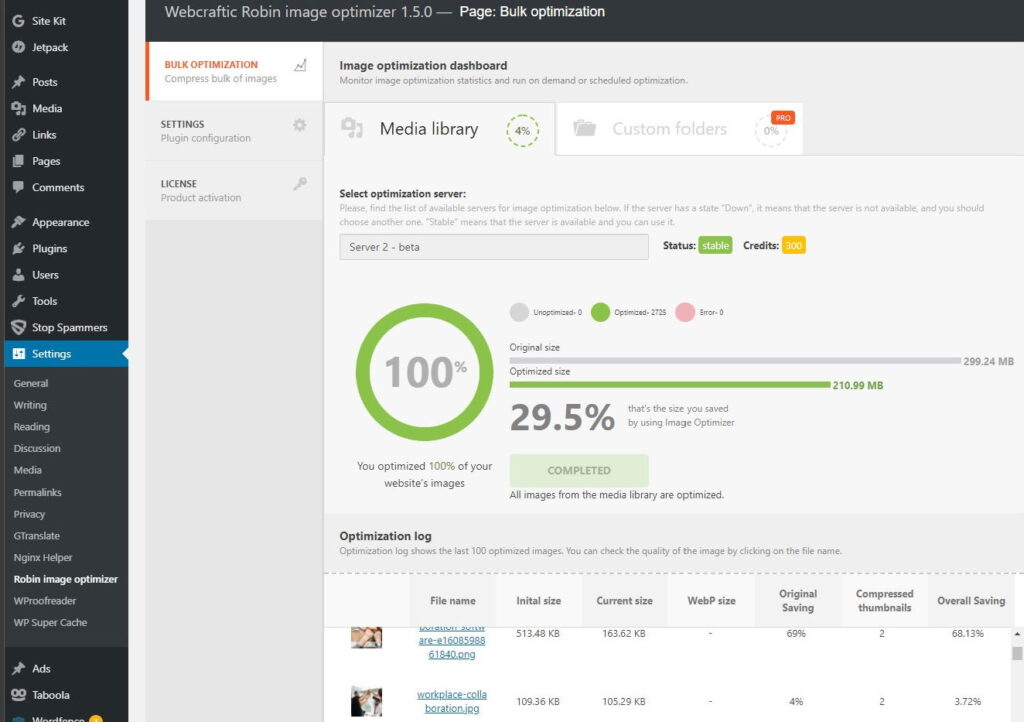The image size is (1024, 722).
Task: Click the Tools wrench icon
Action: click(18, 301)
